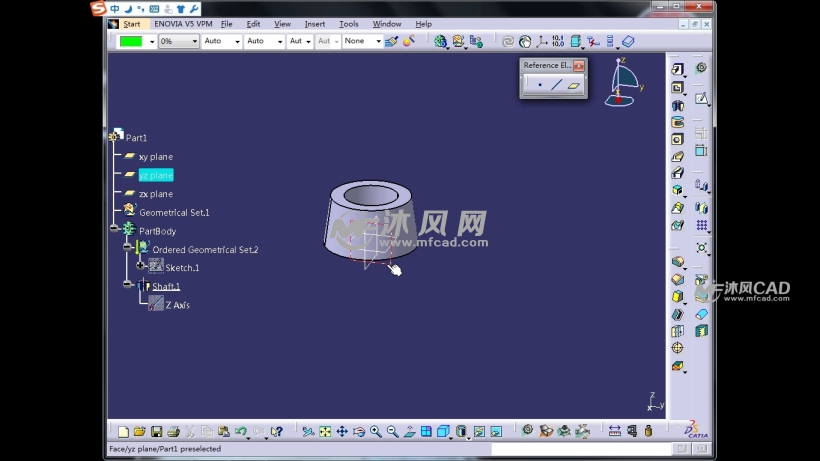Select the Mirror tool
This screenshot has width=820, height=461.
(701, 208)
